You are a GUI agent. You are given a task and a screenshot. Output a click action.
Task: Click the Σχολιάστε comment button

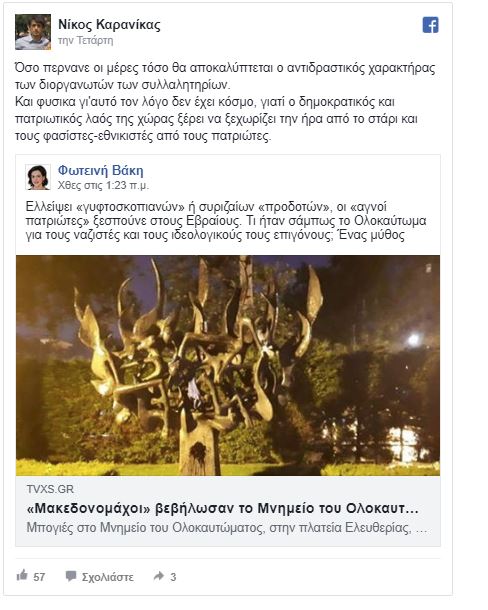tap(107, 577)
